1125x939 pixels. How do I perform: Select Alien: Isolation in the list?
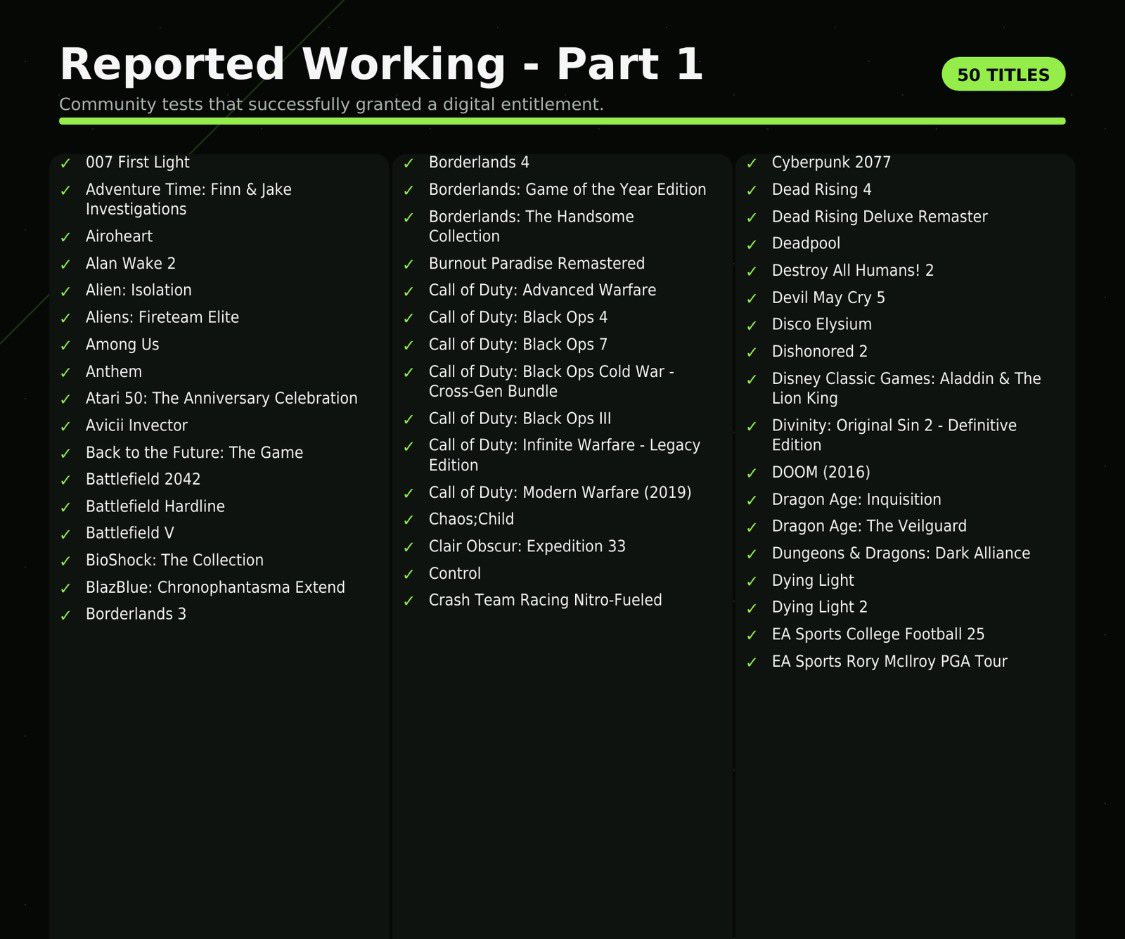(x=138, y=290)
